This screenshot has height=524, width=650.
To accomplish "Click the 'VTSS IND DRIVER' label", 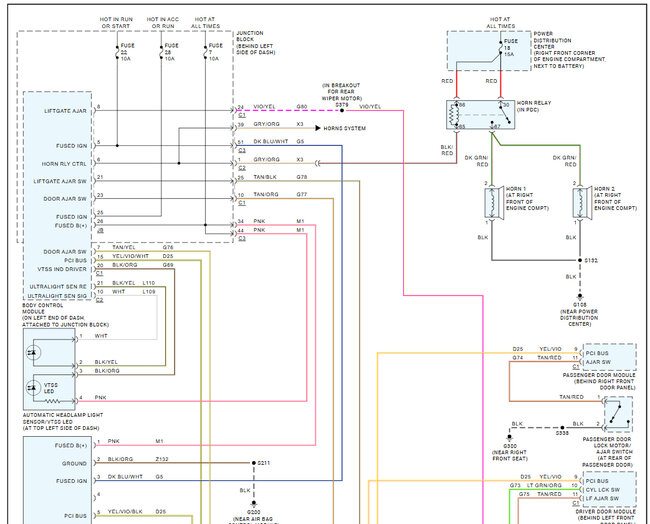I will point(62,269).
